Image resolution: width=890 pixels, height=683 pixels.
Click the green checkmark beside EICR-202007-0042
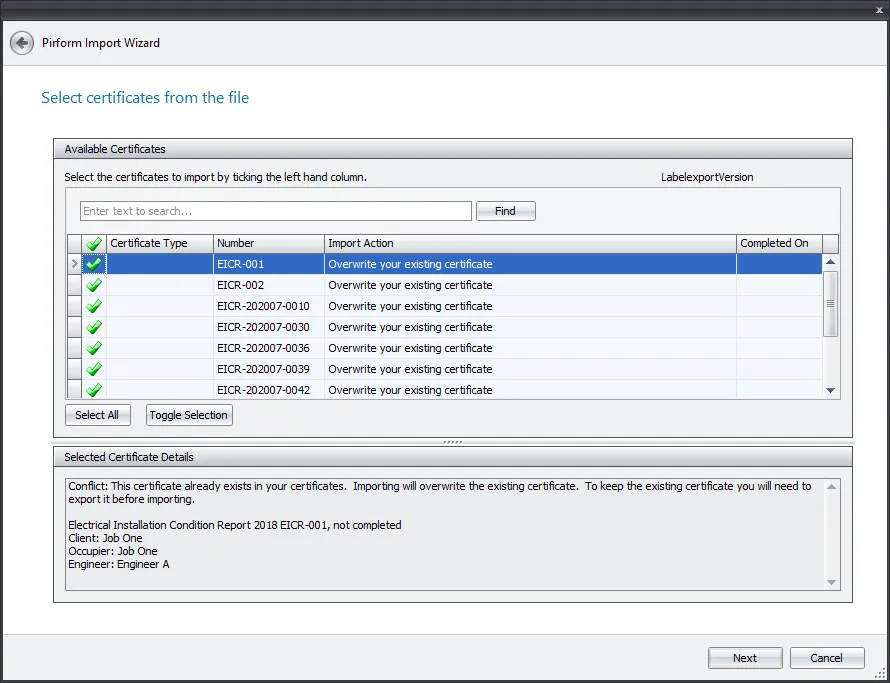(92, 390)
